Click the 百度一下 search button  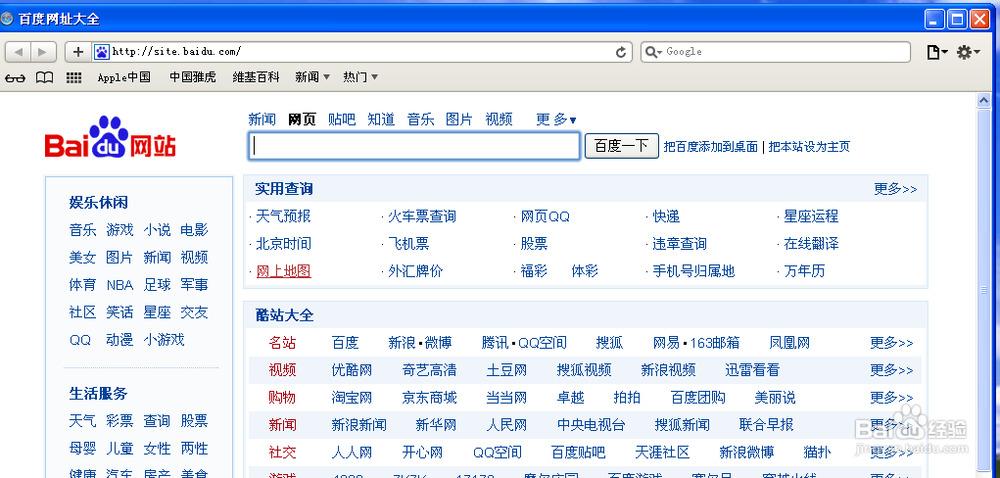pos(621,146)
